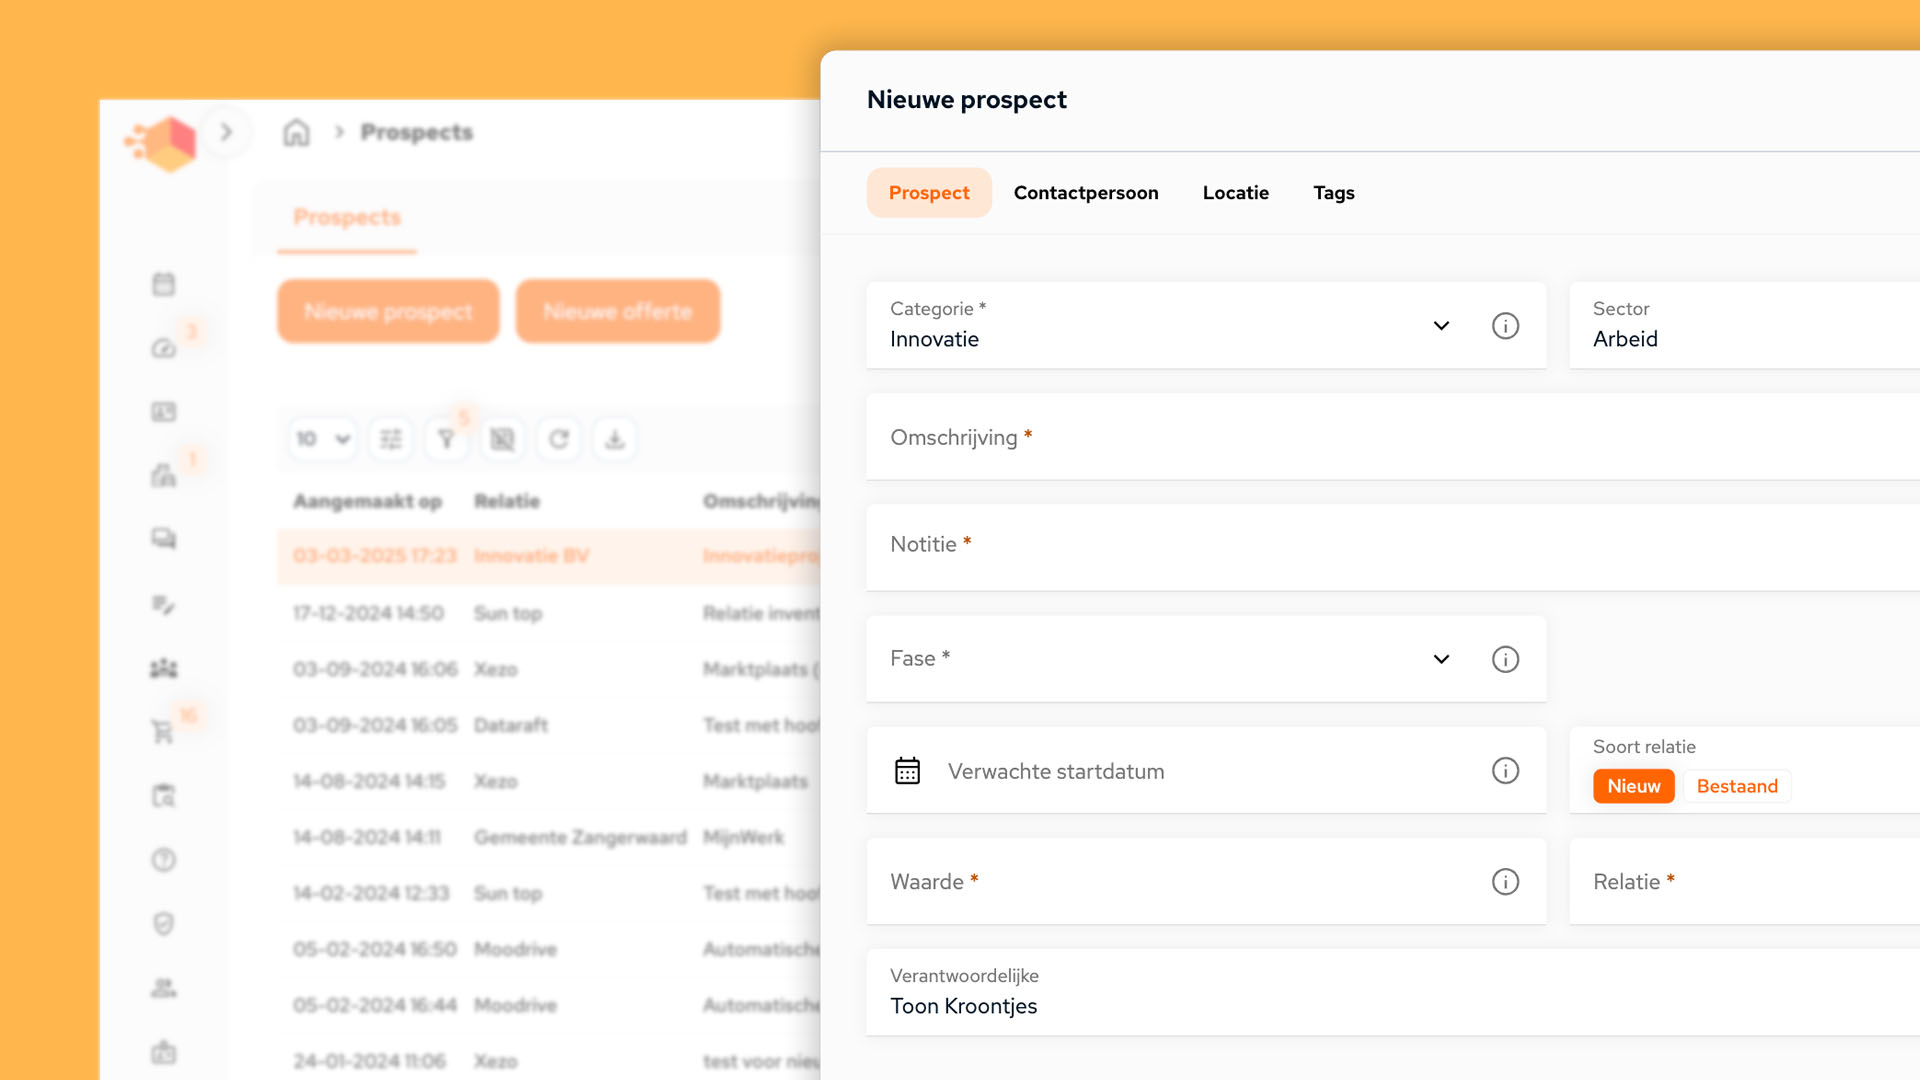Click the Nieuwe prospect button

pyautogui.click(x=388, y=311)
